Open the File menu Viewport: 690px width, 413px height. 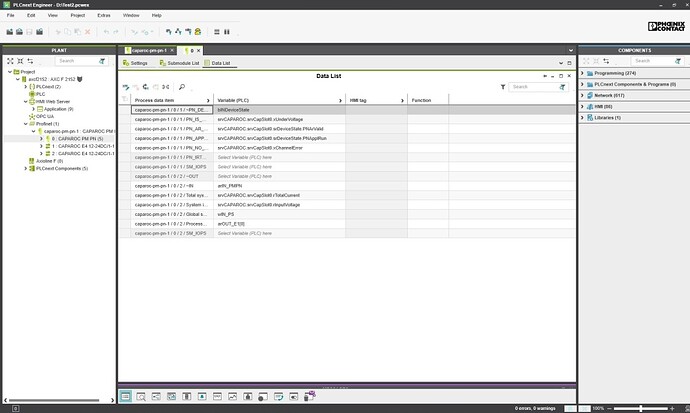click(x=11, y=15)
